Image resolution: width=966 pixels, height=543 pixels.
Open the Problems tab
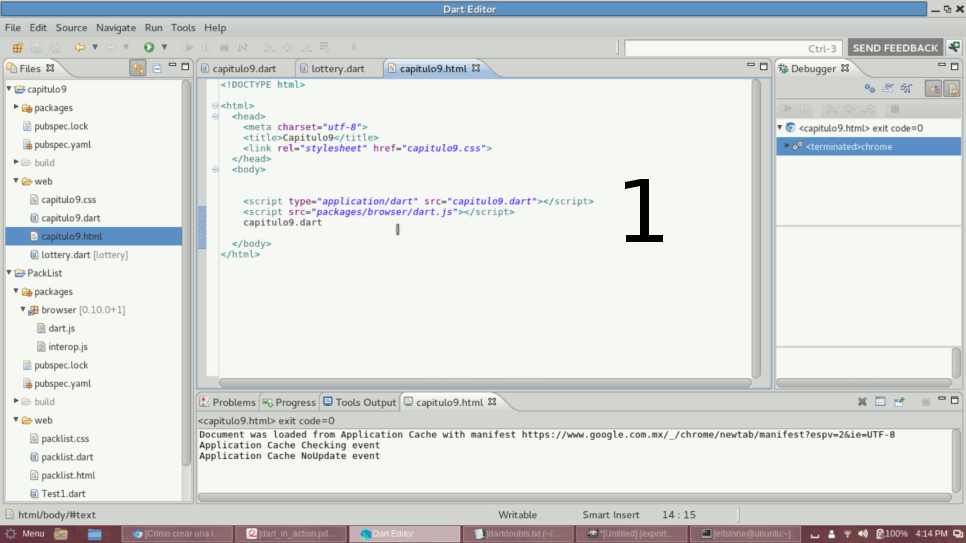click(x=227, y=402)
